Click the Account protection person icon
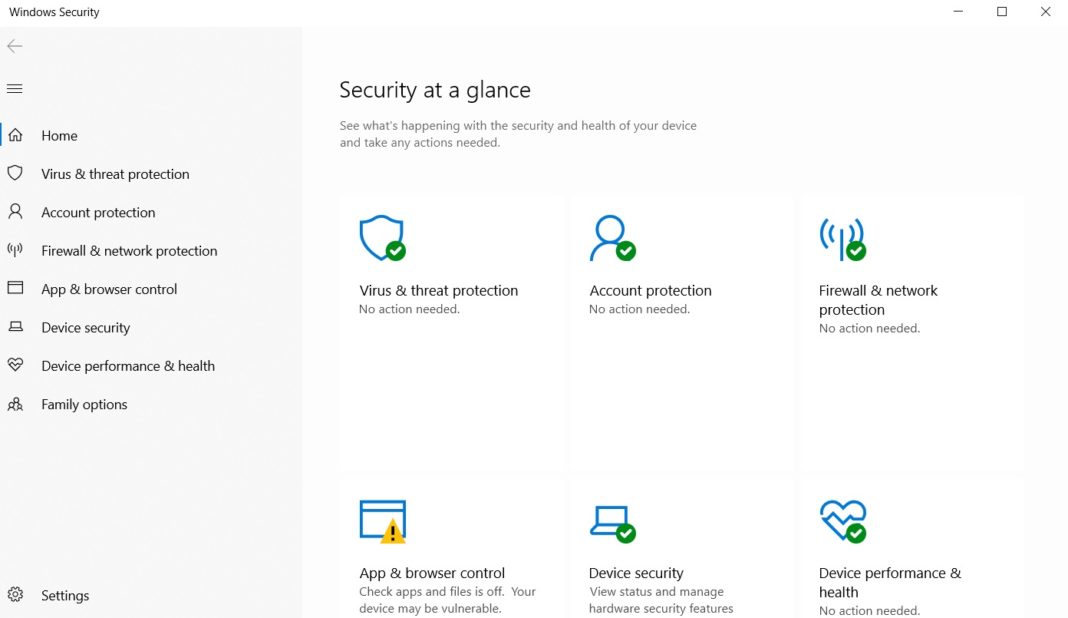Screen dimensions: 1068x618 (x=608, y=237)
